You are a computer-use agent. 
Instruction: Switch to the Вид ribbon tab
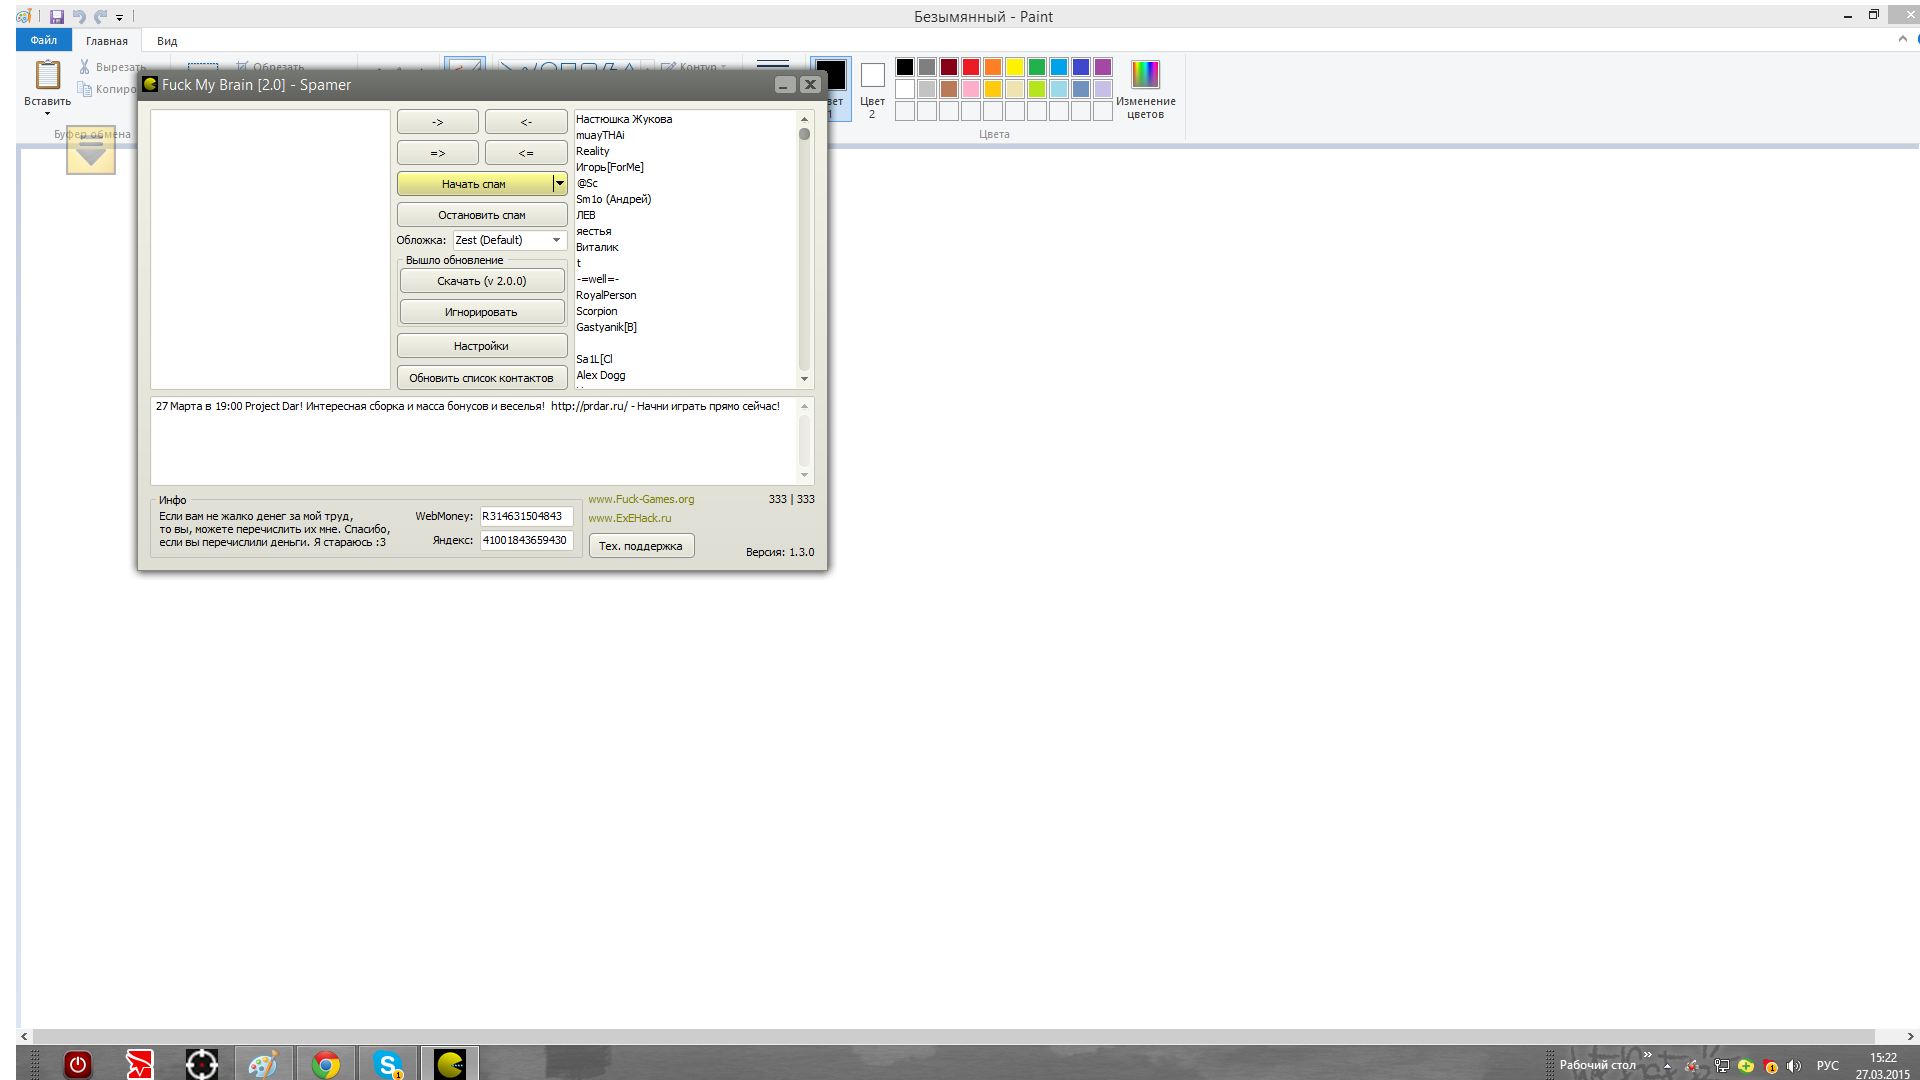pyautogui.click(x=167, y=41)
